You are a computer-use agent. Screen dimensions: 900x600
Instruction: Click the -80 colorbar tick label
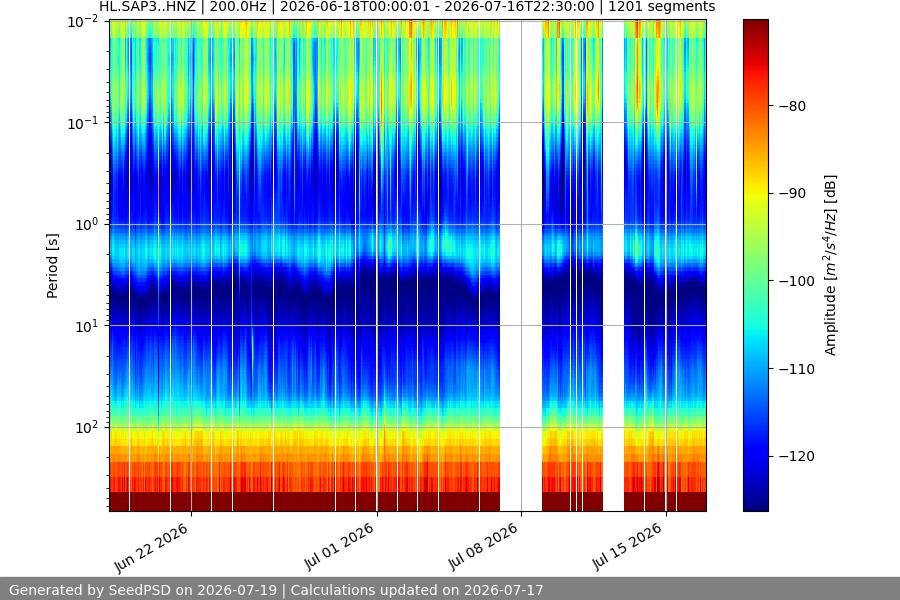pos(792,106)
